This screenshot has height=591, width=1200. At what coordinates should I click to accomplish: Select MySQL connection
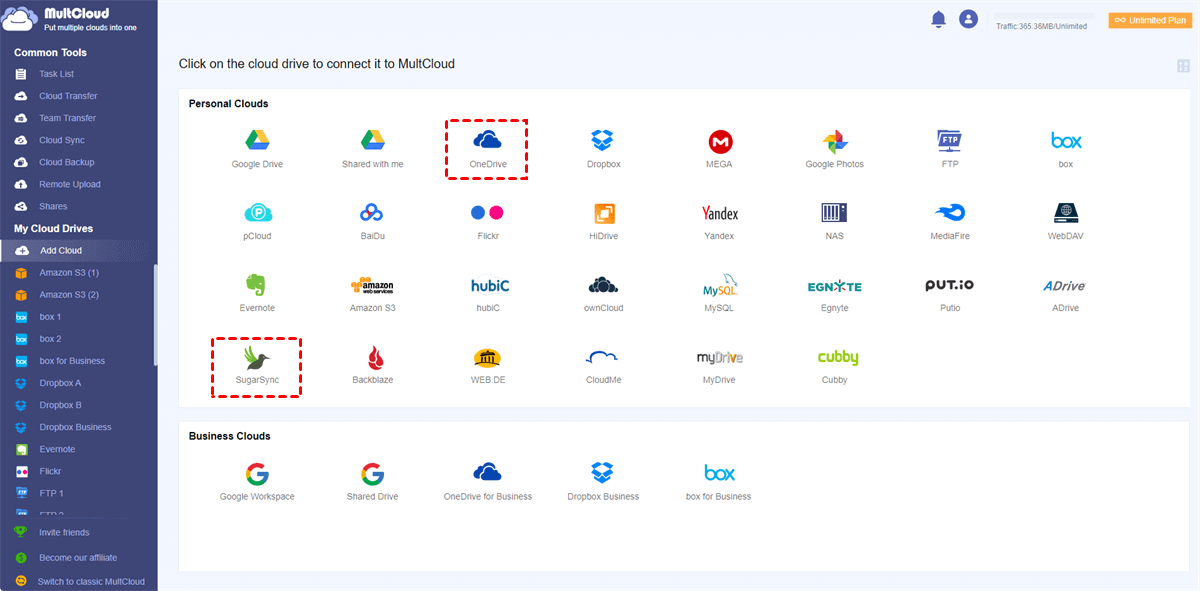[719, 293]
